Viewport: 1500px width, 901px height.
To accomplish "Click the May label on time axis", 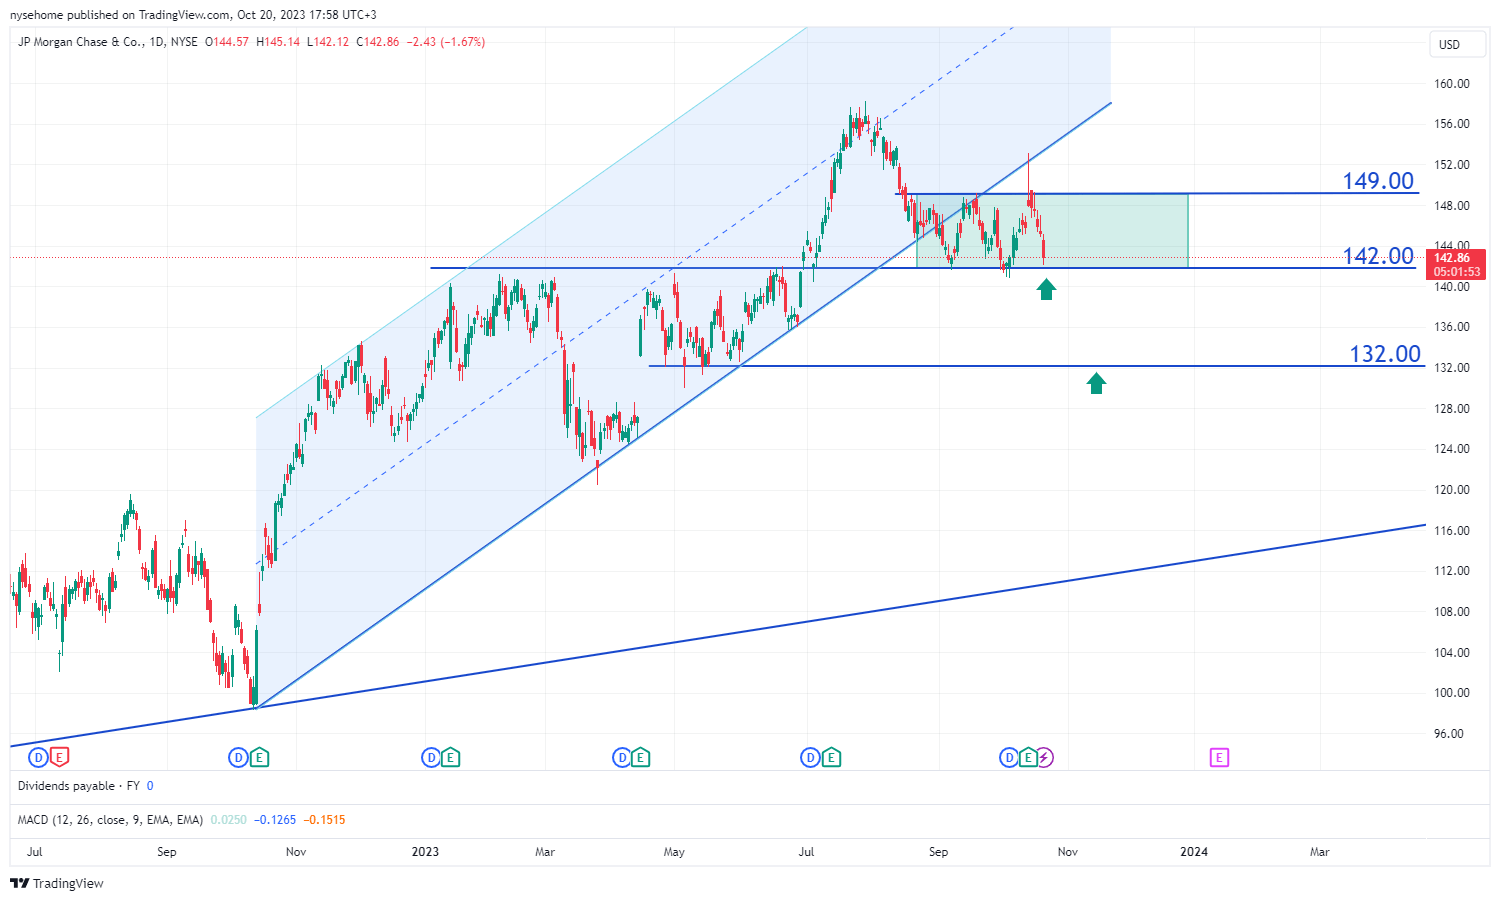I will [x=674, y=852].
